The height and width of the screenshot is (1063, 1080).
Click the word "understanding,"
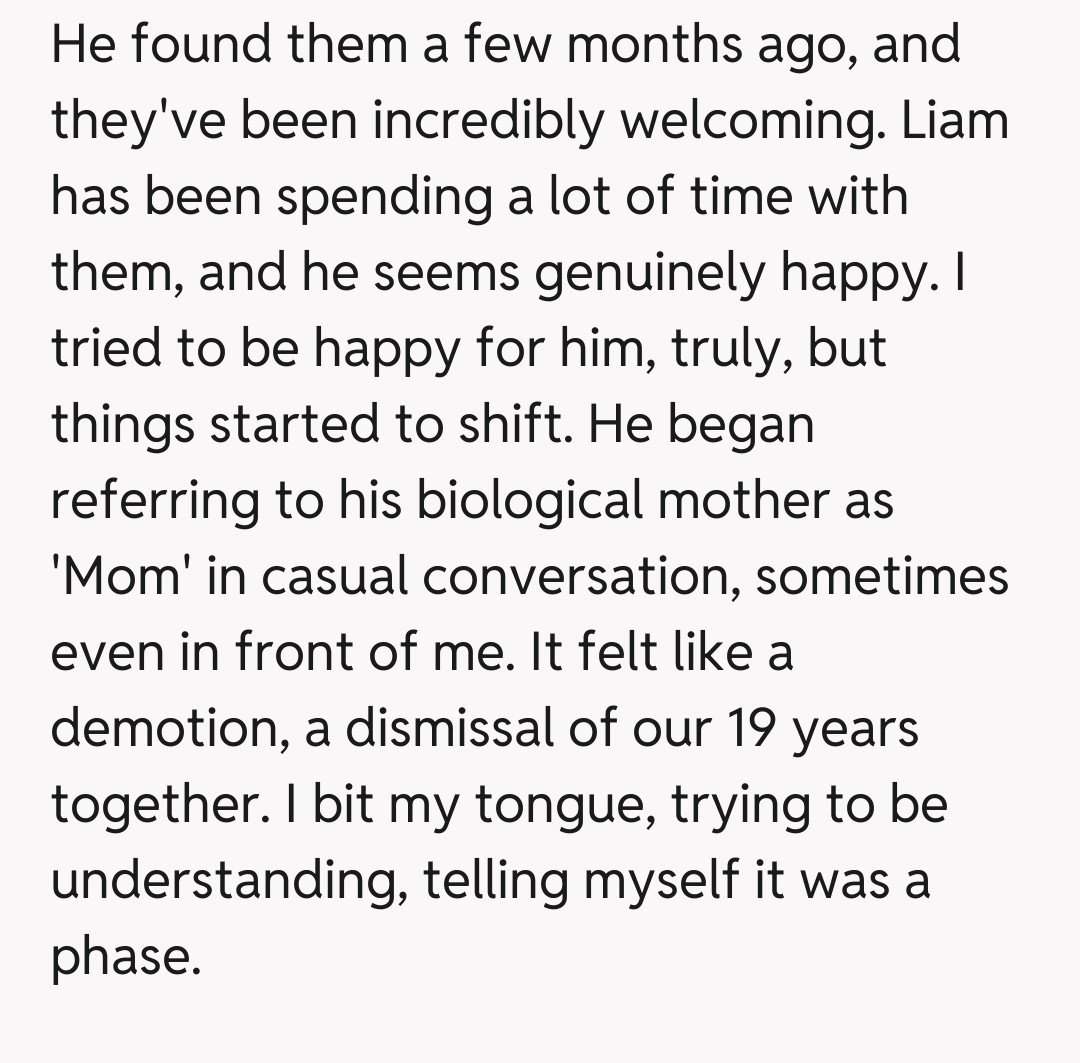(227, 884)
